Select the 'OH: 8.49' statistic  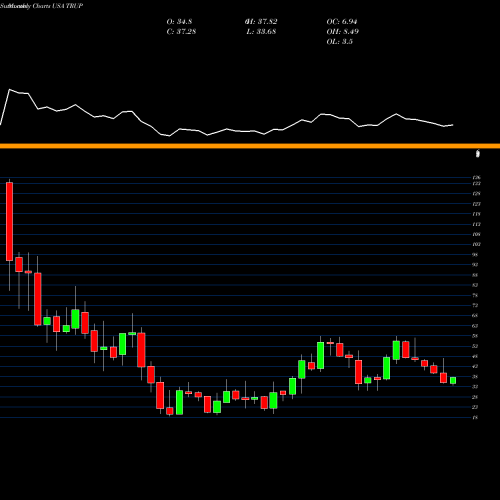coord(343,32)
